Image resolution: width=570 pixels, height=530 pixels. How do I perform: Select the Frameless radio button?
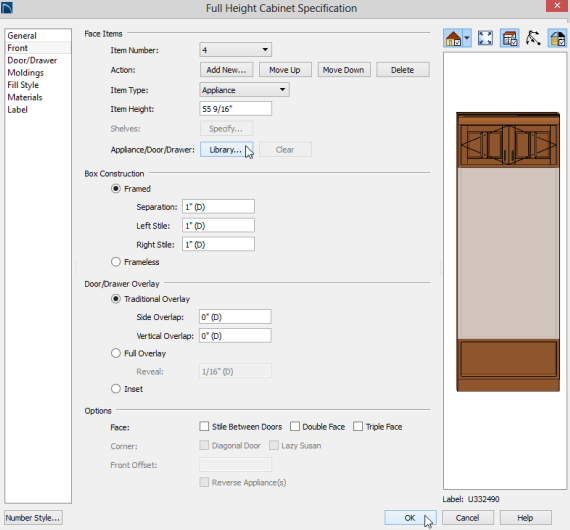(116, 262)
